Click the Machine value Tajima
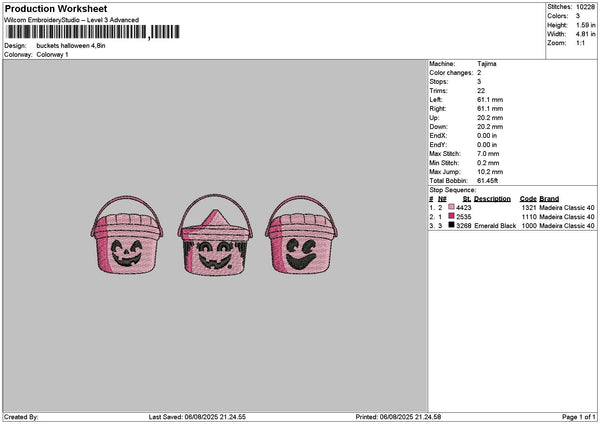 coord(487,64)
